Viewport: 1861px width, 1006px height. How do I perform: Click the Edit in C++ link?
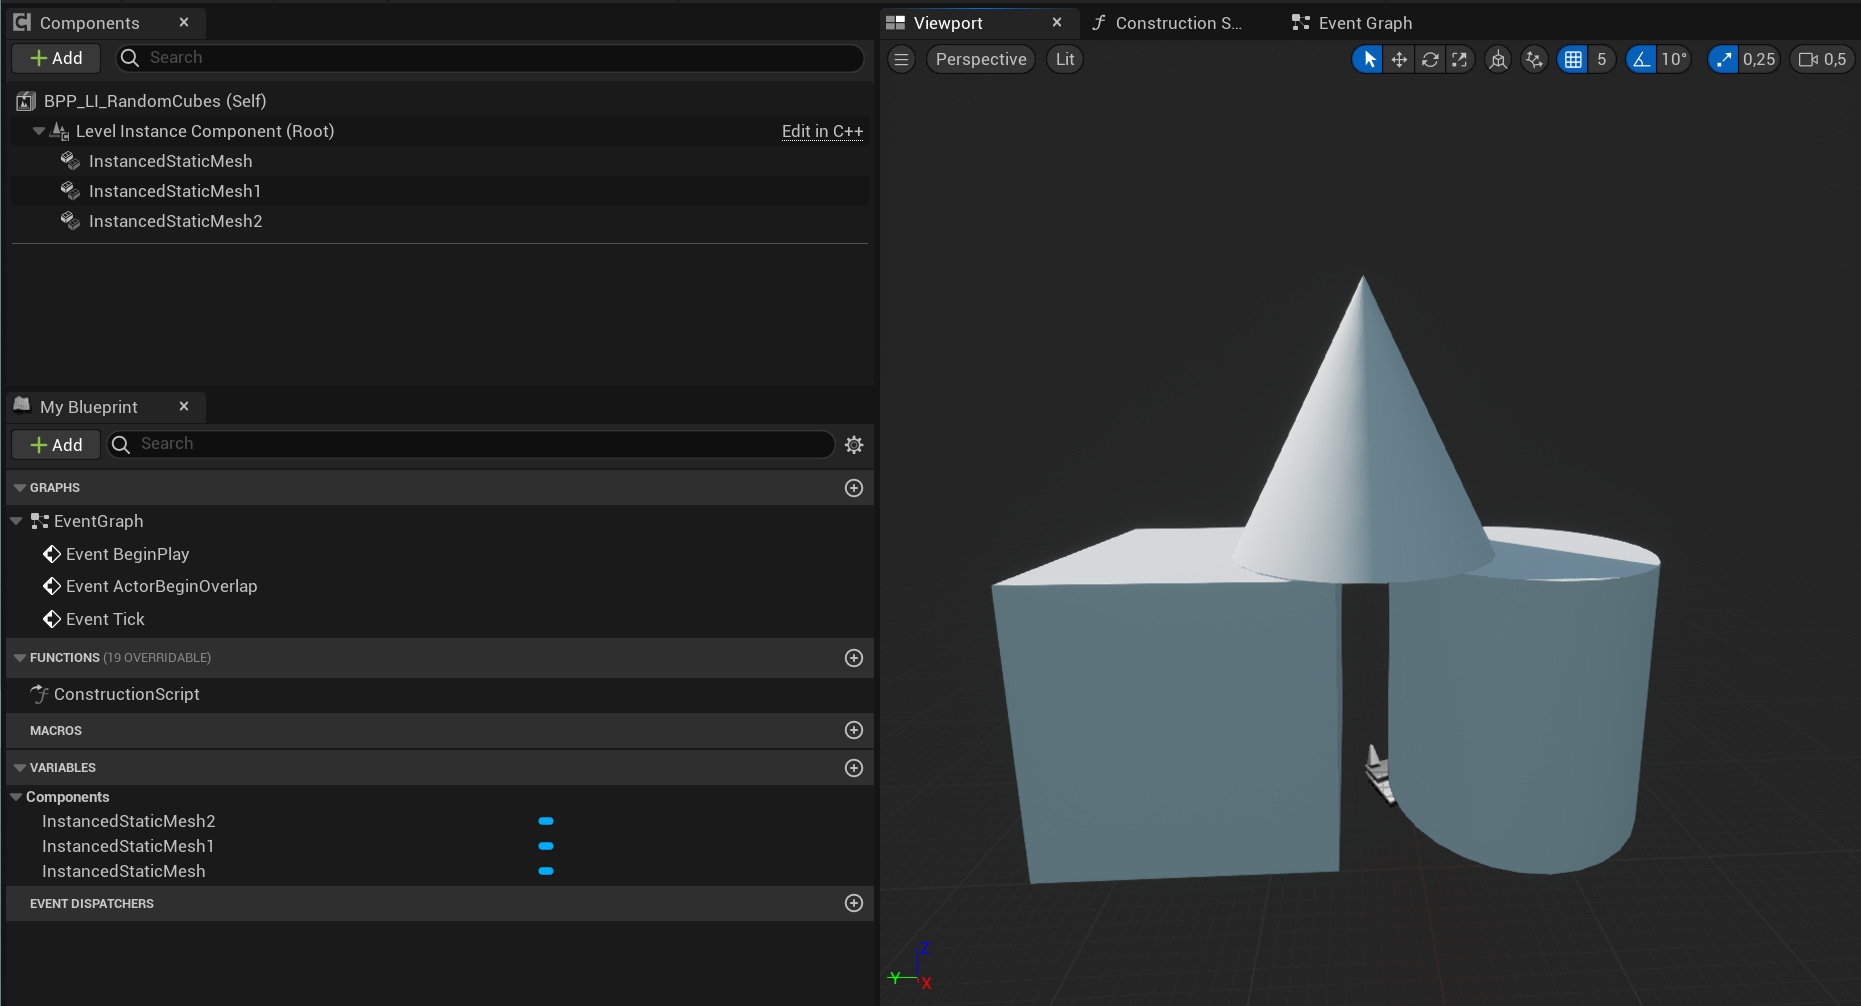click(x=822, y=131)
